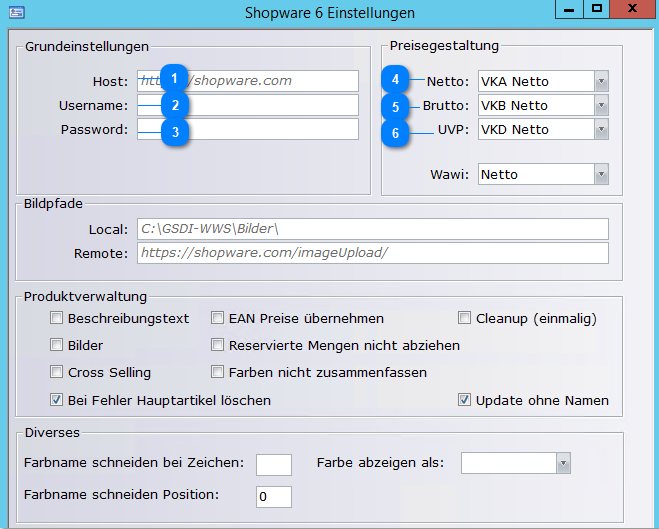Click the Host input field

(x=248, y=81)
